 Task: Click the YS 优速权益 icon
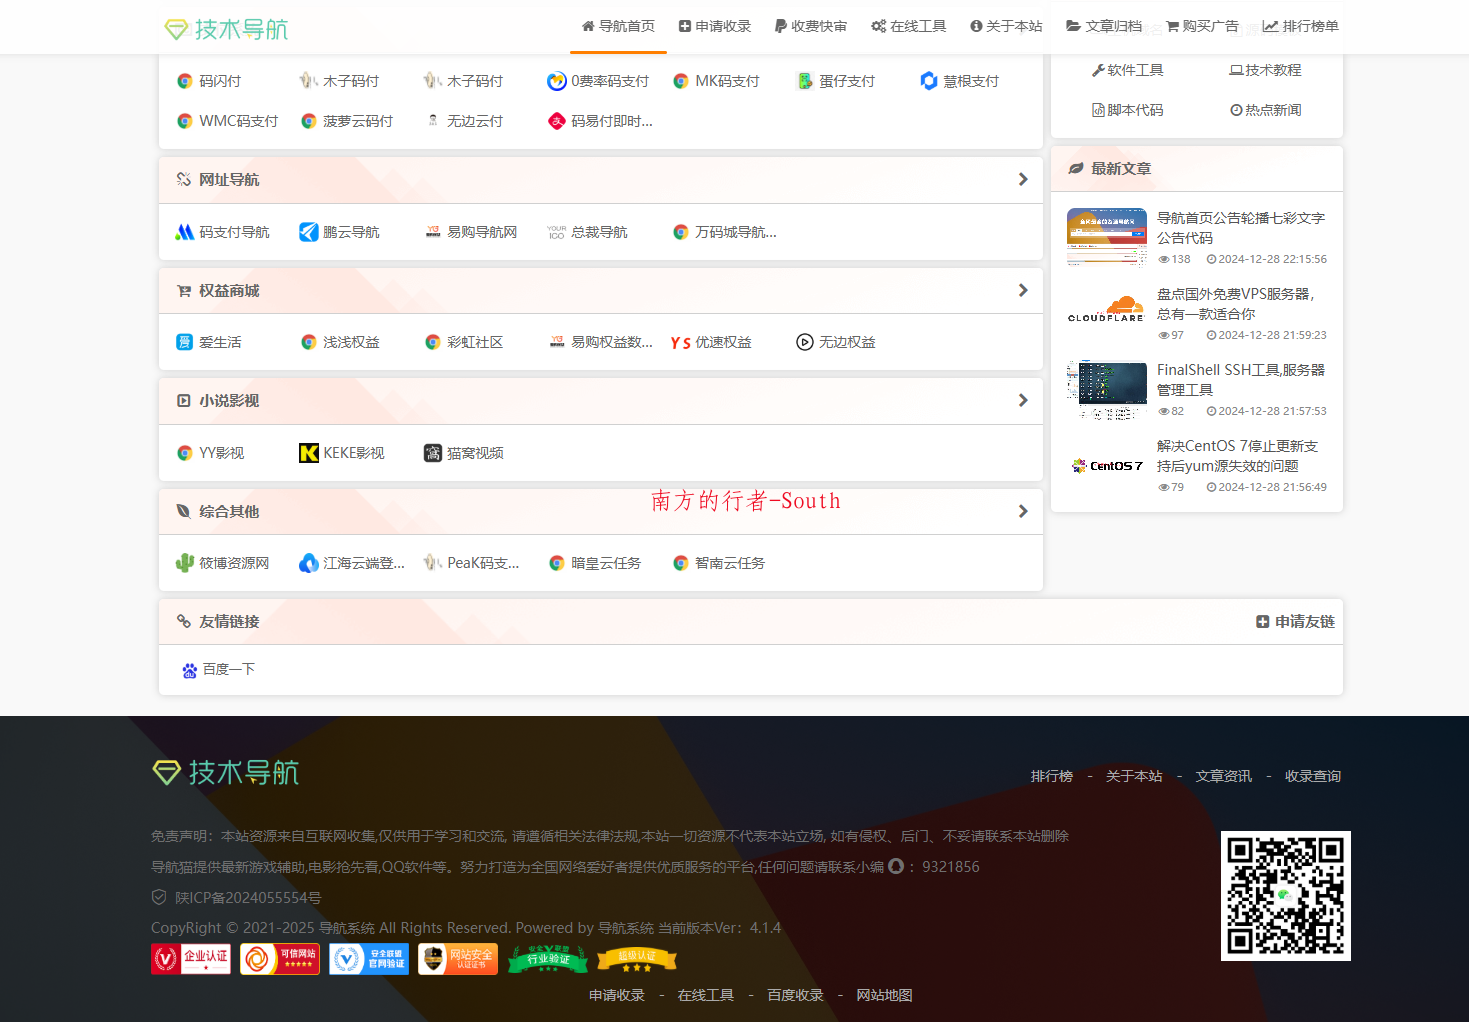click(x=681, y=342)
